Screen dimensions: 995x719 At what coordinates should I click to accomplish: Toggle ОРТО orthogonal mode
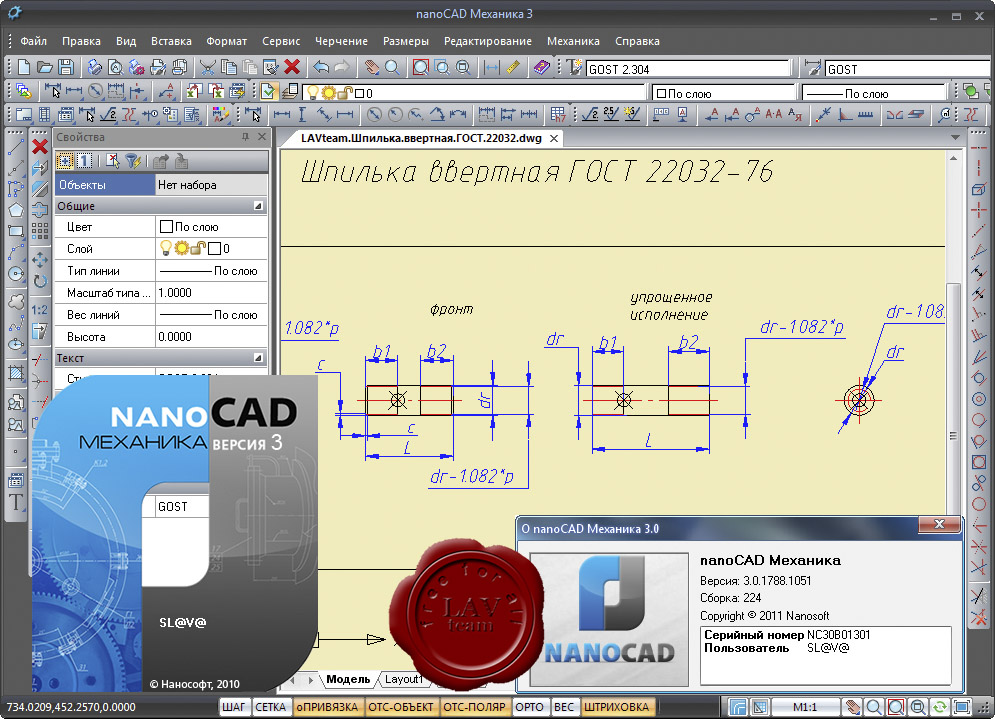click(529, 707)
